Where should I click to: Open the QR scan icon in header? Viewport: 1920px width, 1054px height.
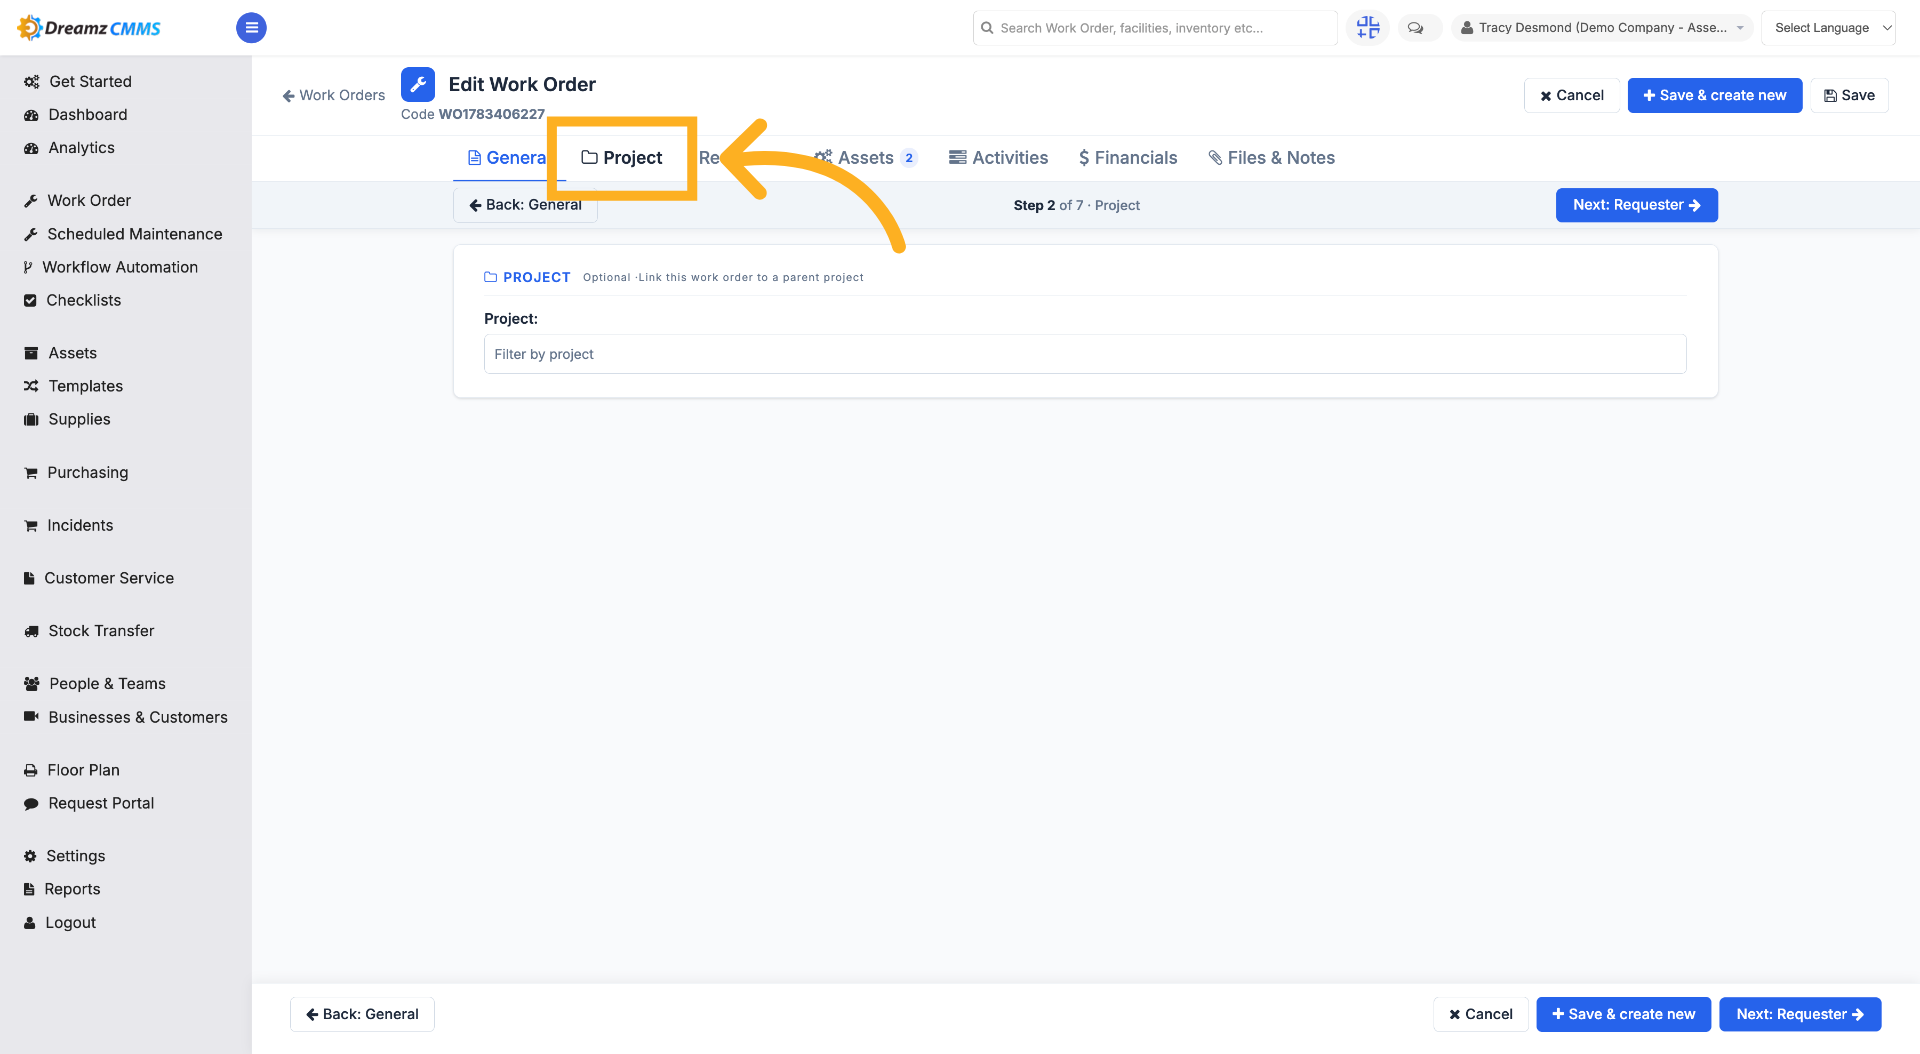(x=1367, y=28)
